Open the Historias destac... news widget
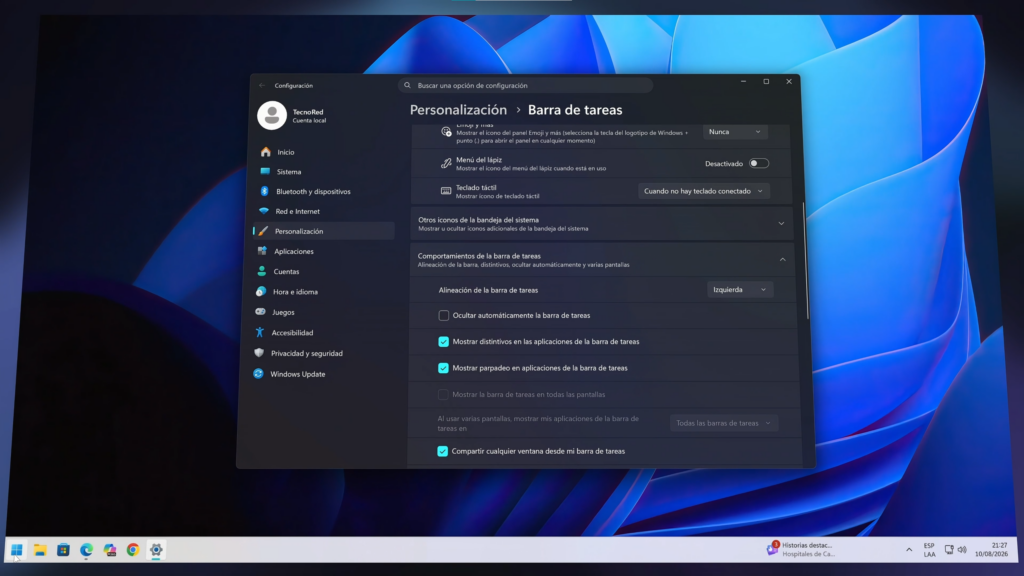The width and height of the screenshot is (1024, 576). [801, 549]
